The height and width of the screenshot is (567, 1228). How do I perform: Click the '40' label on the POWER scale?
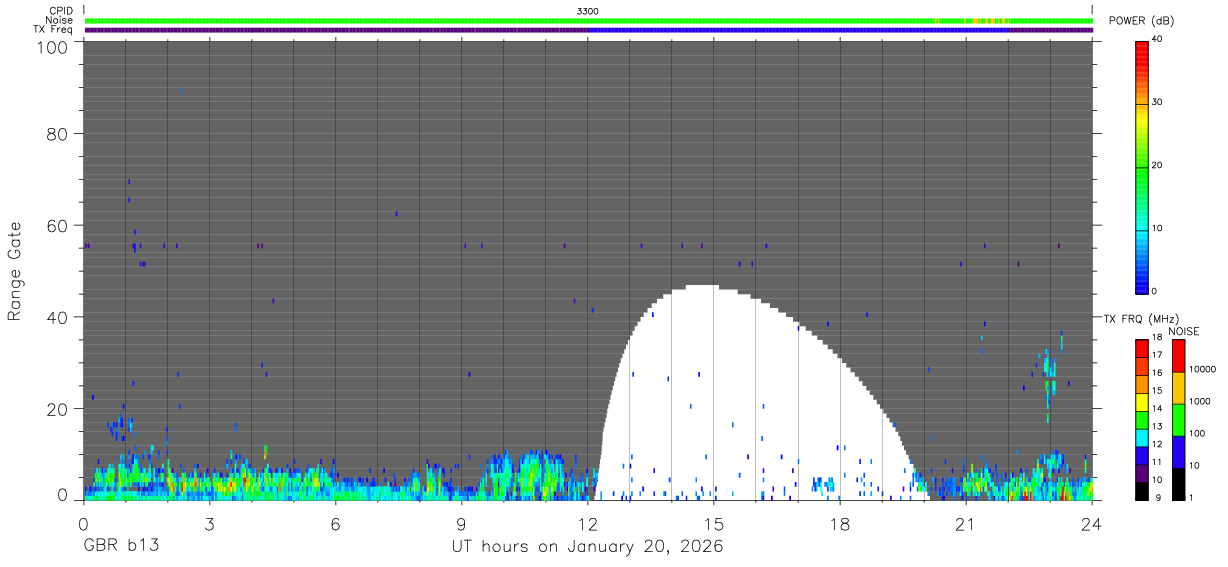click(x=1156, y=39)
